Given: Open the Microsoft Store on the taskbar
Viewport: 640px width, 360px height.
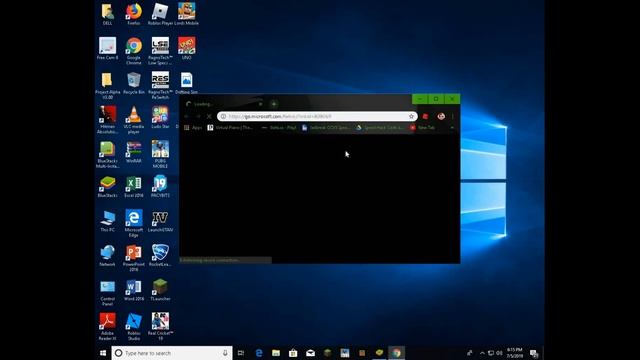Looking at the screenshot, I should point(293,353).
